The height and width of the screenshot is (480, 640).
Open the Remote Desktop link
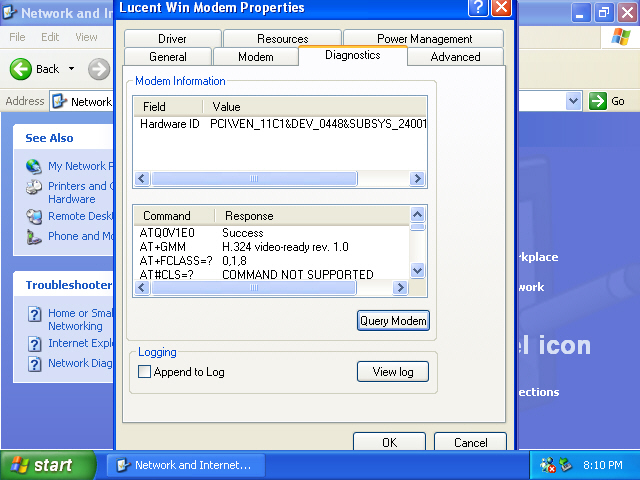(80, 216)
